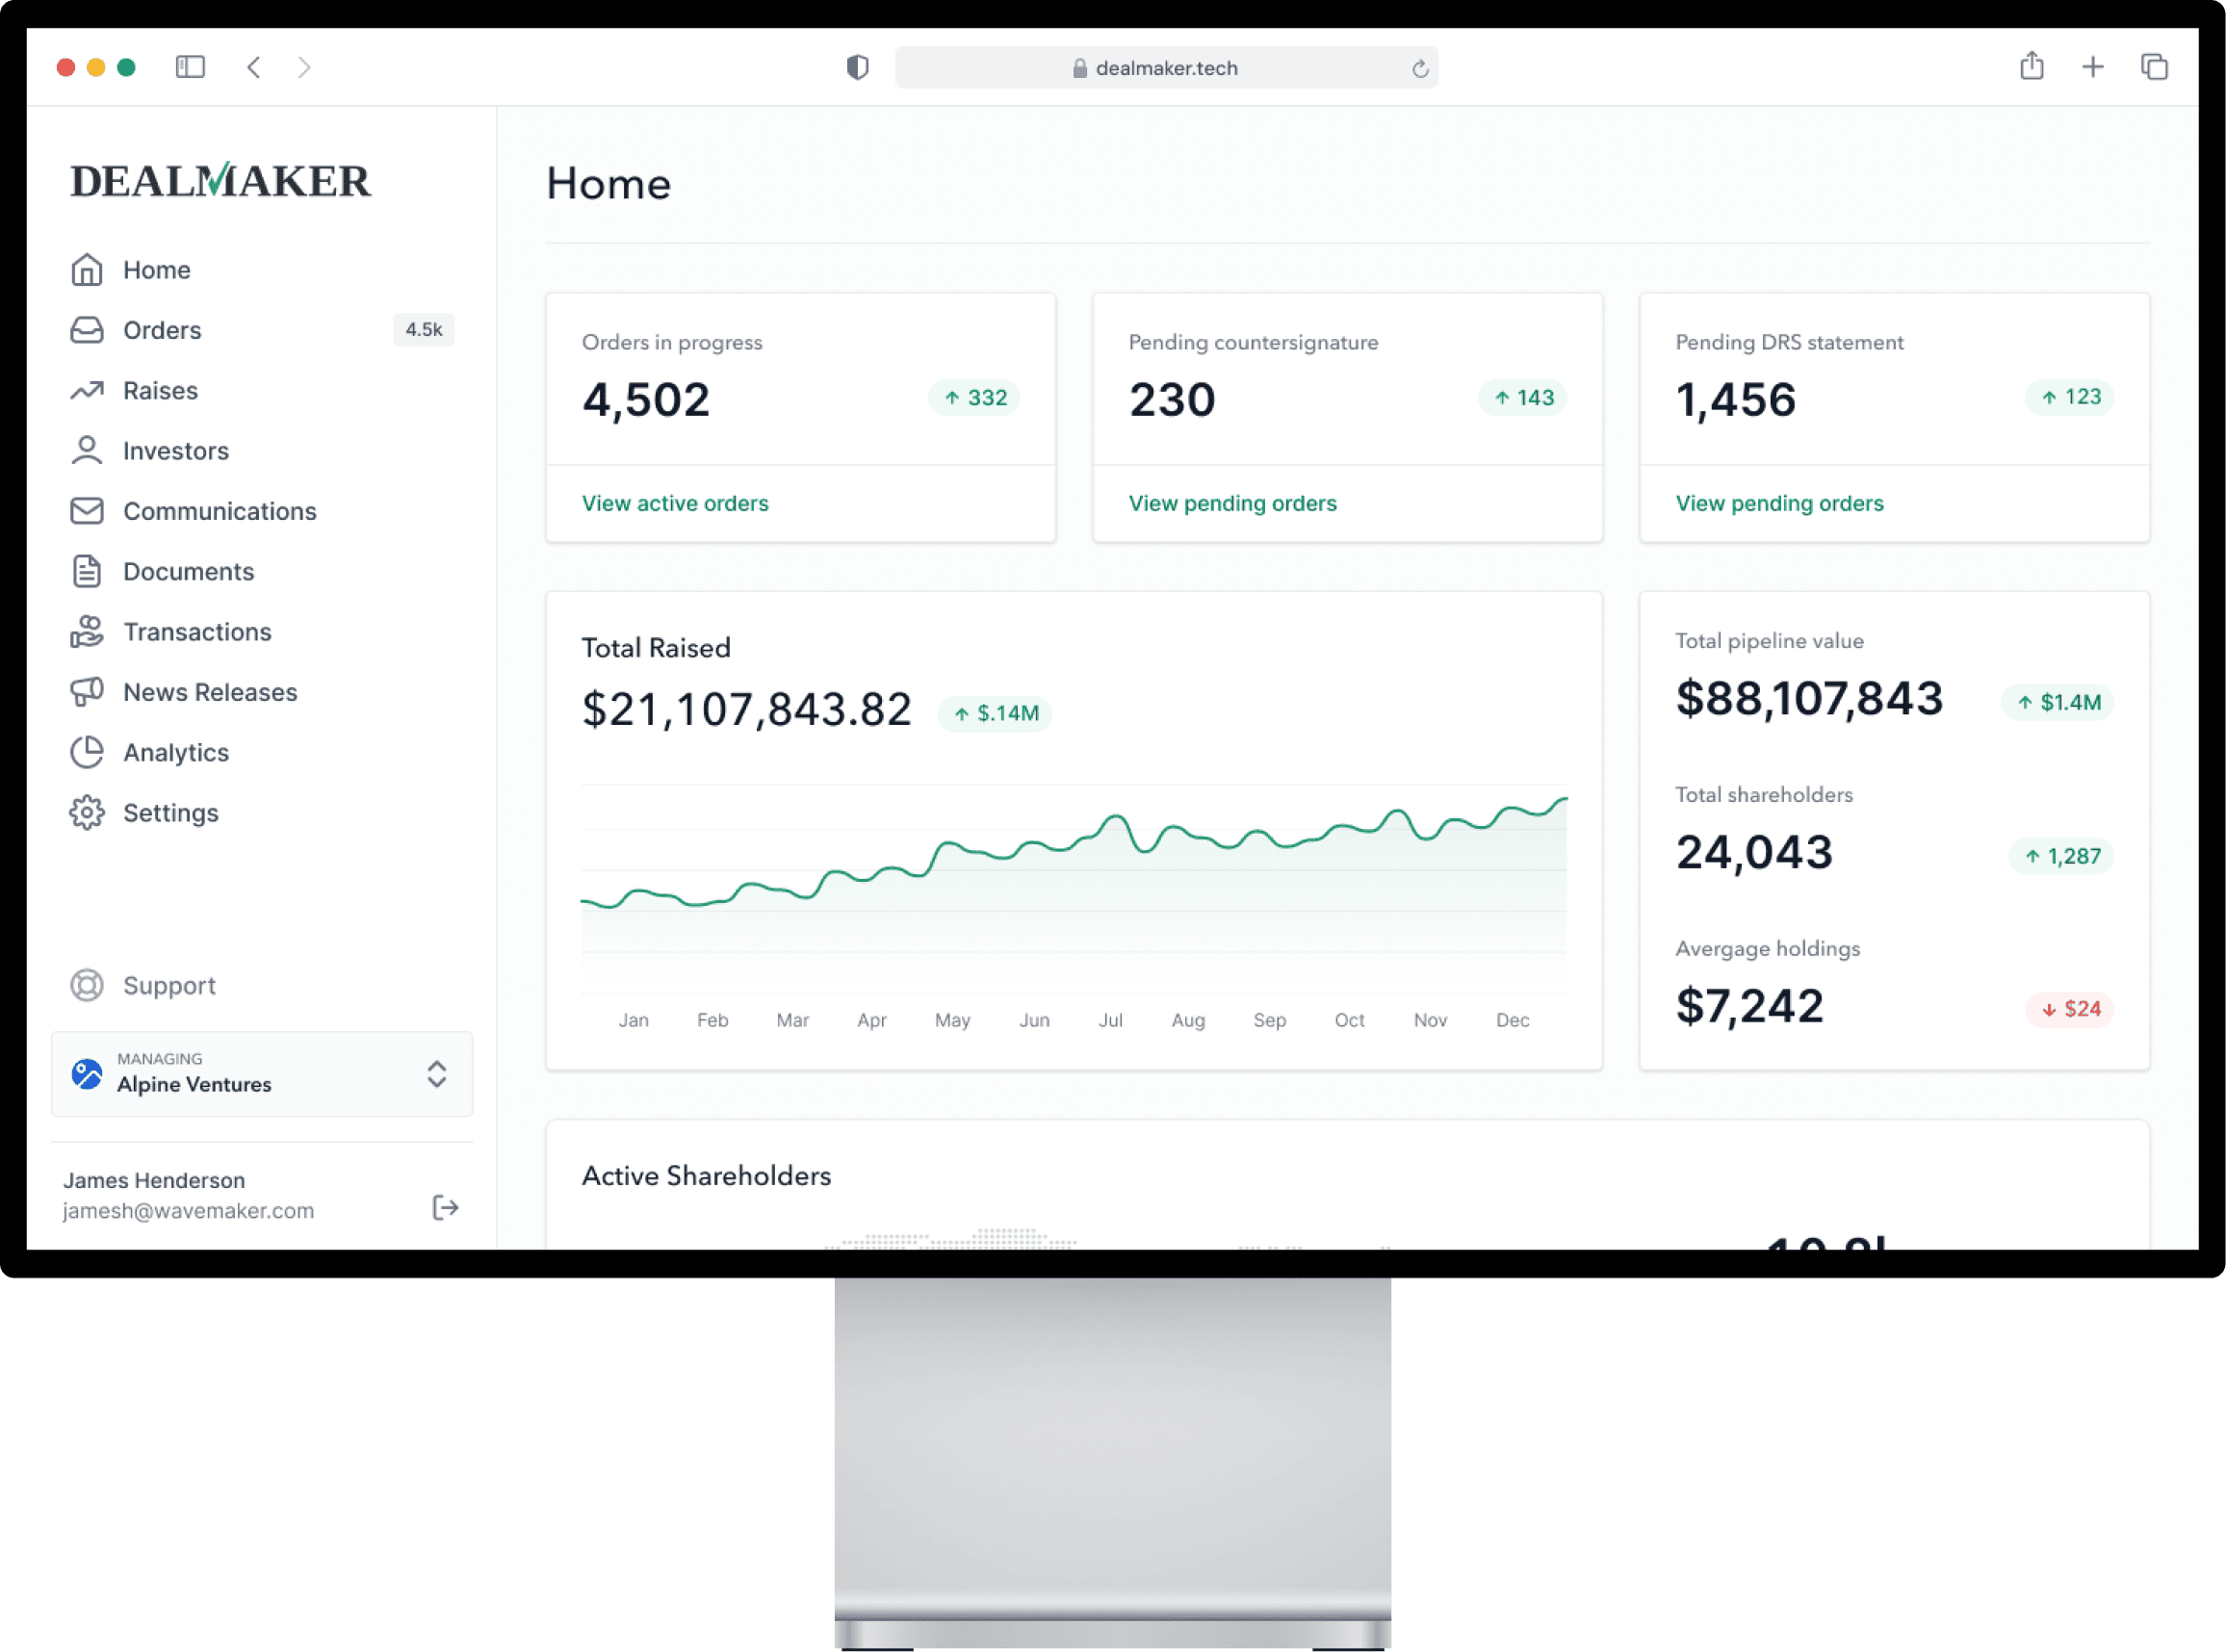Click the Active Shareholders heading
The height and width of the screenshot is (1652, 2226).
coord(707,1176)
